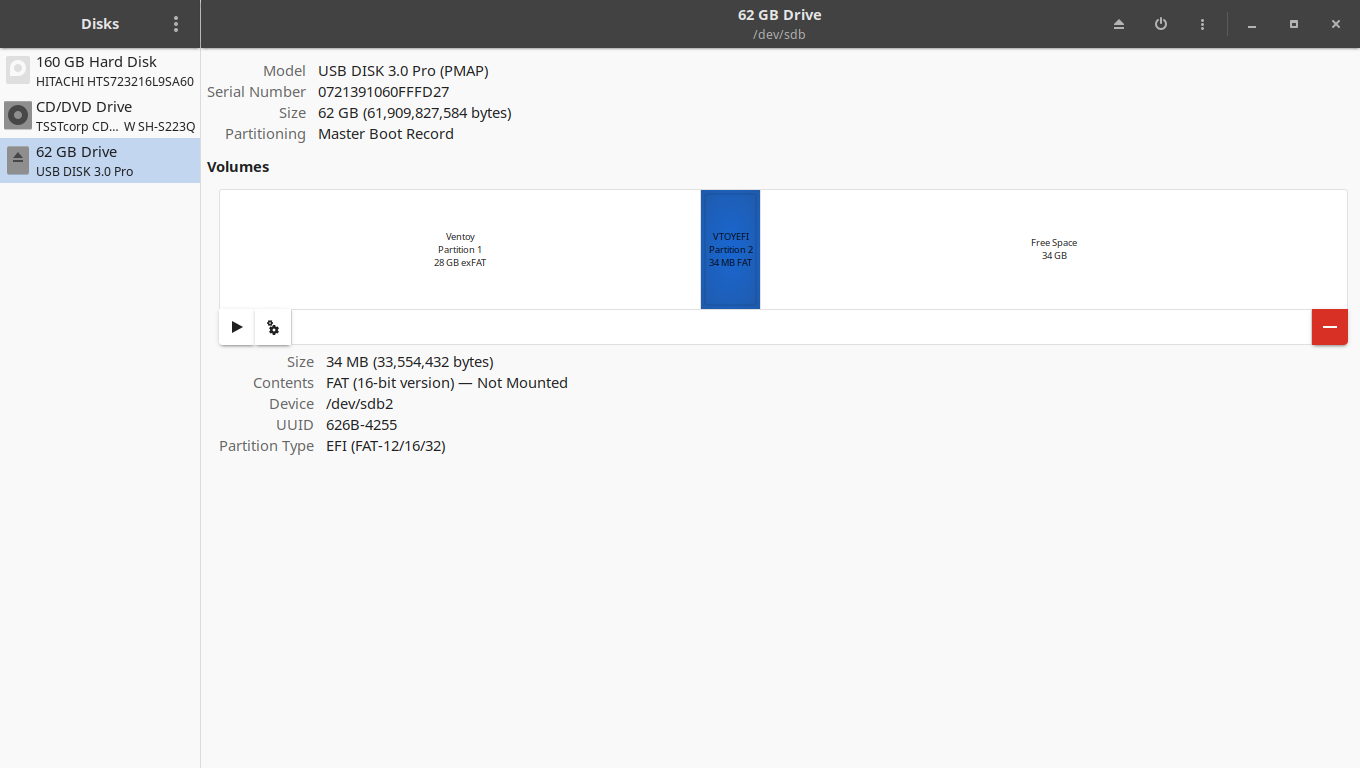Open the Disks application menu

tap(176, 24)
